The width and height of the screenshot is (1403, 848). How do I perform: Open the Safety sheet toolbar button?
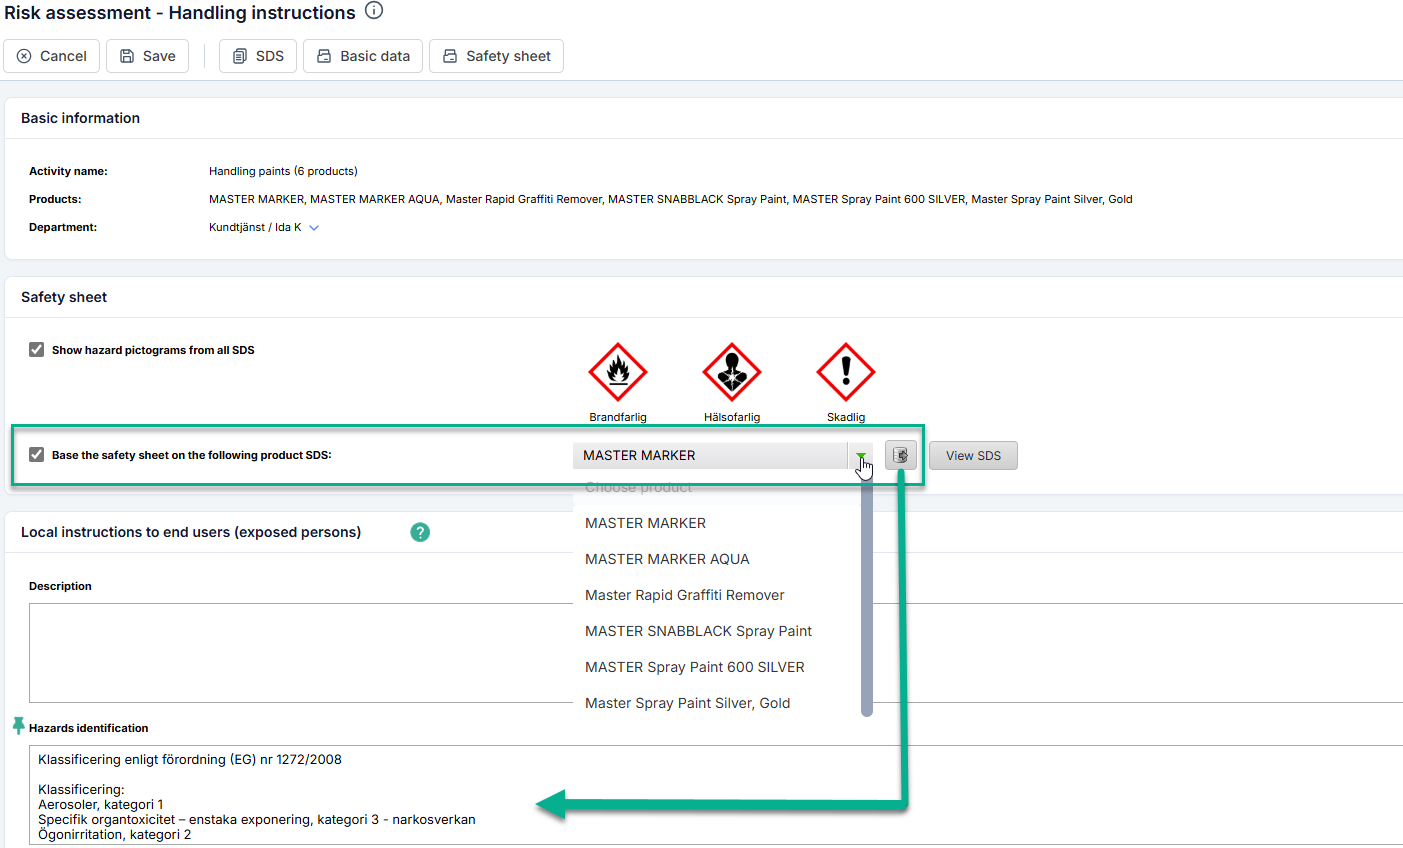click(497, 56)
